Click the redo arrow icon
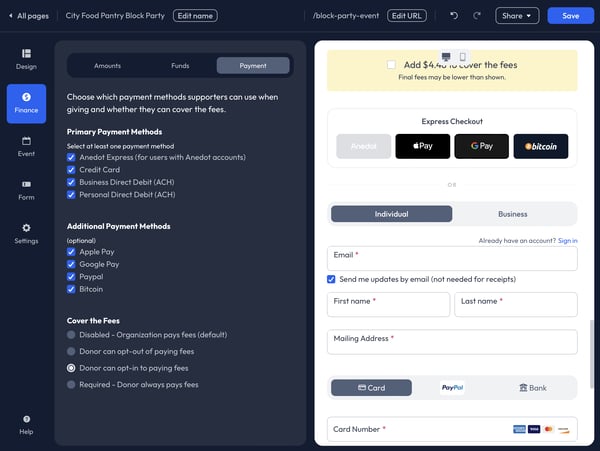 [x=477, y=16]
